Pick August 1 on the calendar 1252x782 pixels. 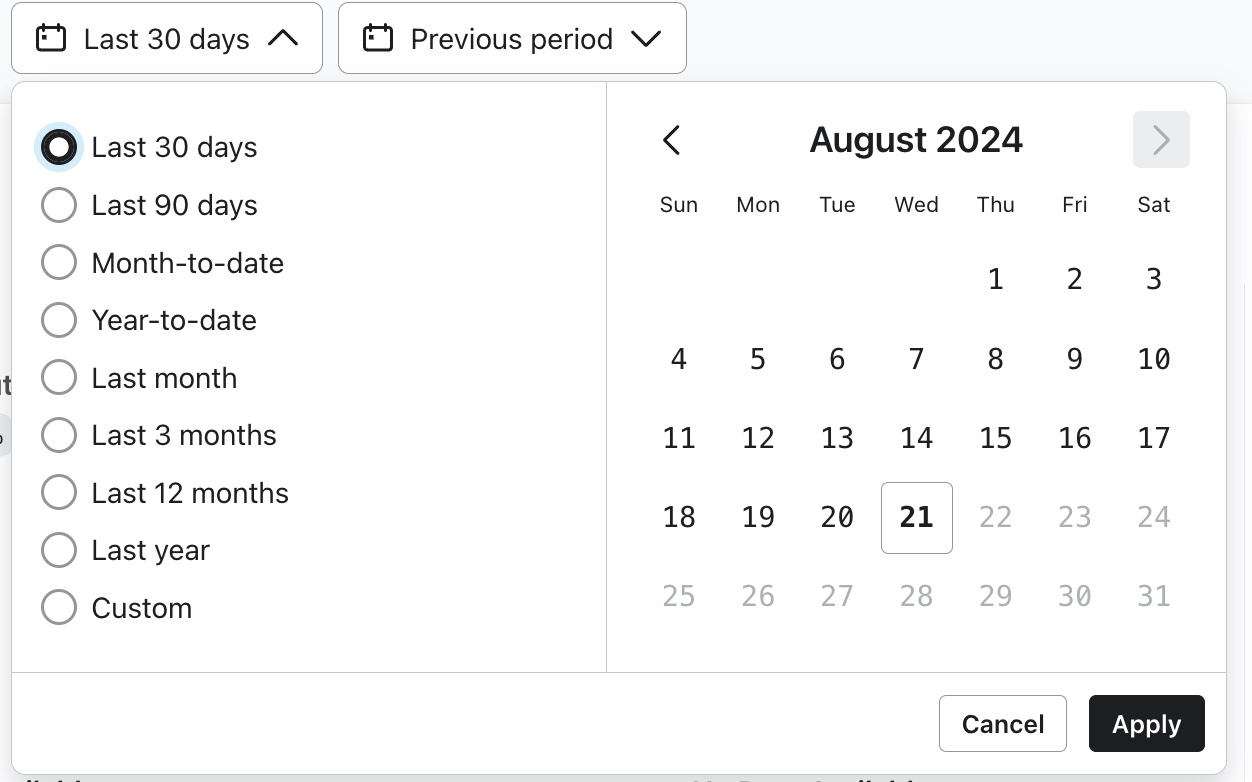pos(995,279)
